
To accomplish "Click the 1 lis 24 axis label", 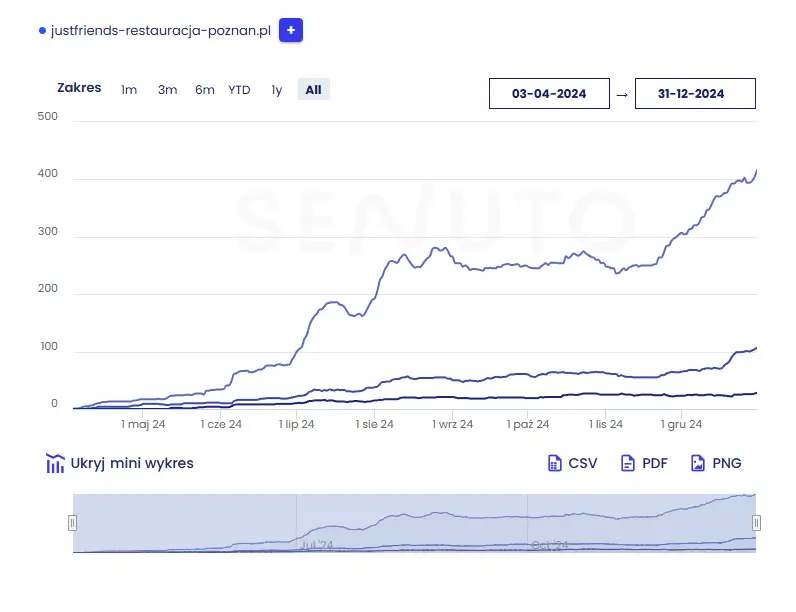I will 606,424.
